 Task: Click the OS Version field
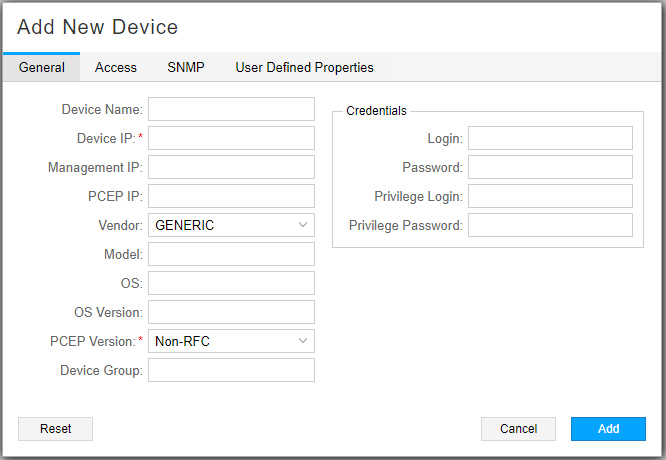tap(231, 312)
